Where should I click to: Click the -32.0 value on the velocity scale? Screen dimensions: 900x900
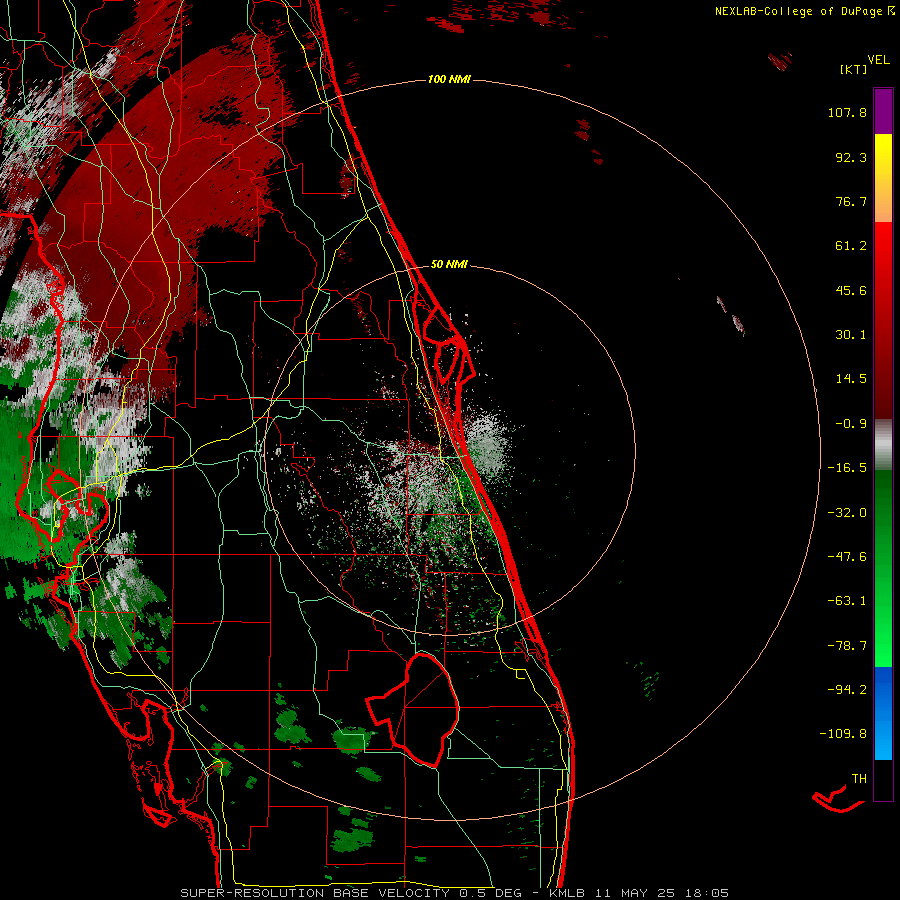coord(847,513)
